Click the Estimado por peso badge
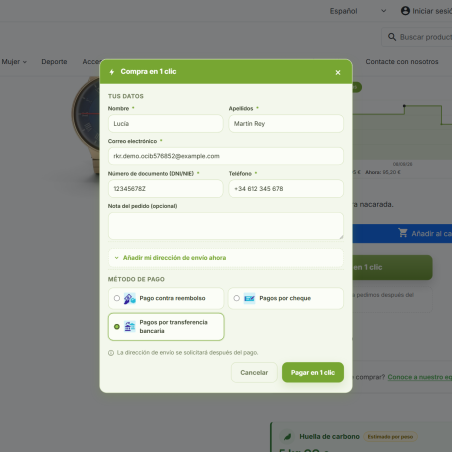This screenshot has height=452, width=452. (390, 437)
